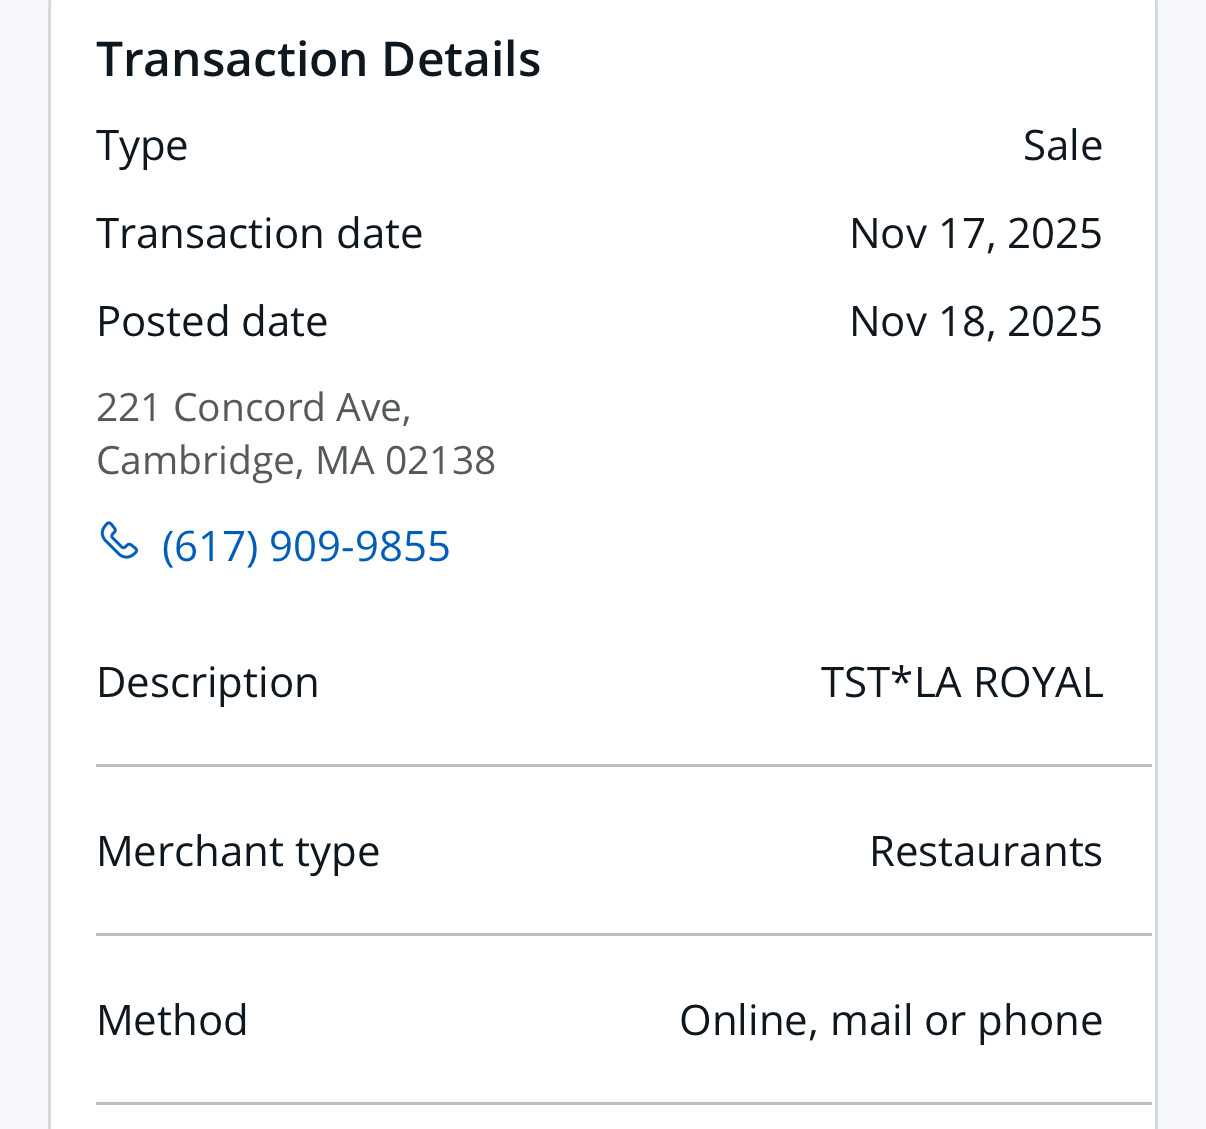The height and width of the screenshot is (1129, 1206).
Task: Select the Method label
Action: (172, 1021)
